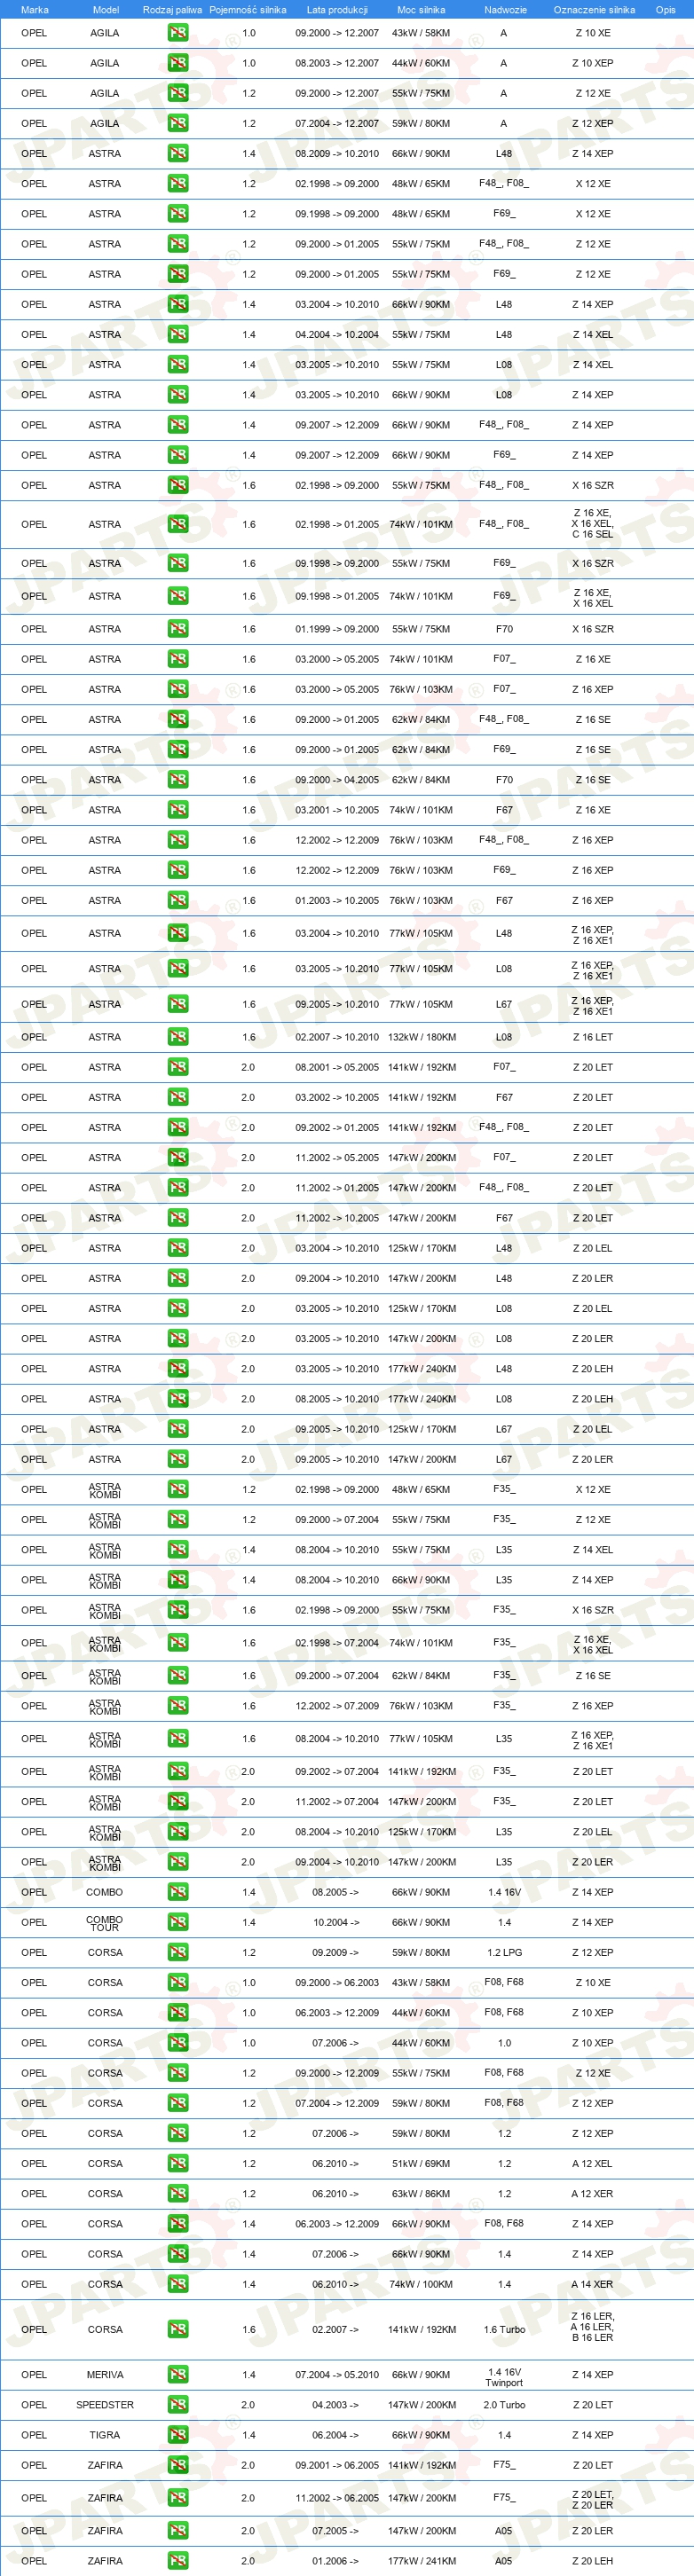Click fuel icon in AGILA Z 12 XE row
The image size is (694, 2576).
(178, 93)
